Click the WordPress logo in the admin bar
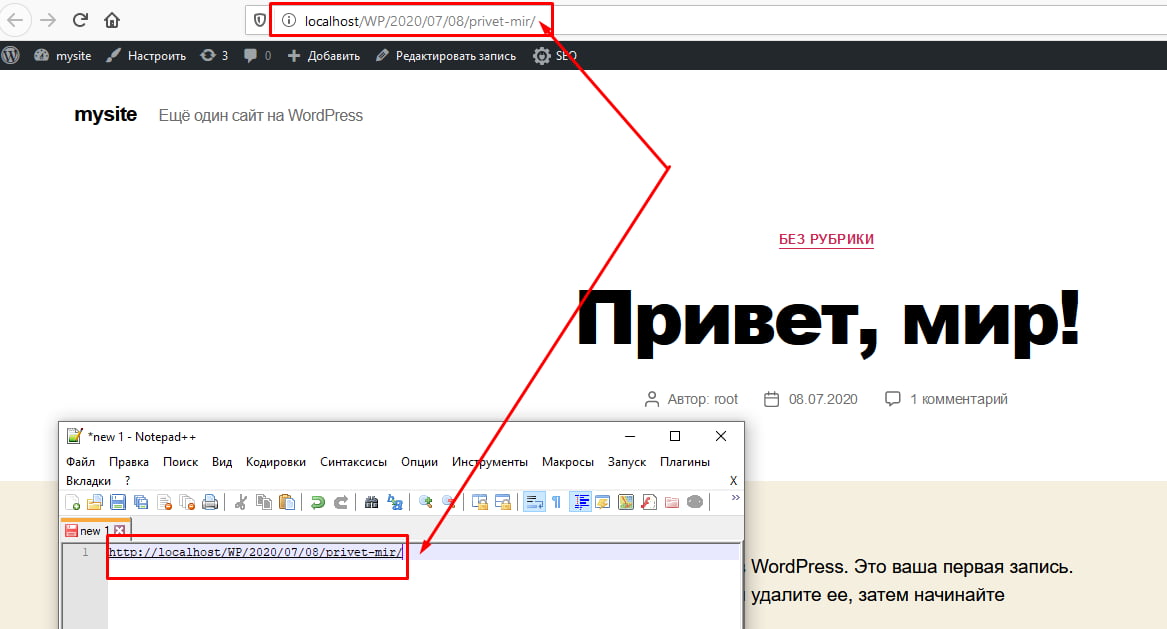 coord(11,55)
